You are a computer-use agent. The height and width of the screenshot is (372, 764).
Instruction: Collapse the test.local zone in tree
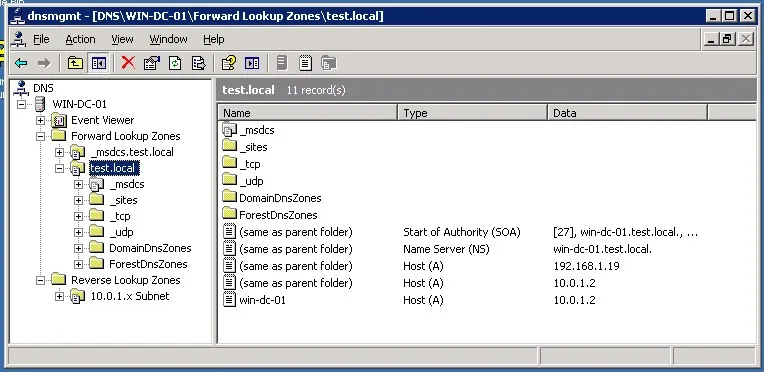pyautogui.click(x=59, y=168)
